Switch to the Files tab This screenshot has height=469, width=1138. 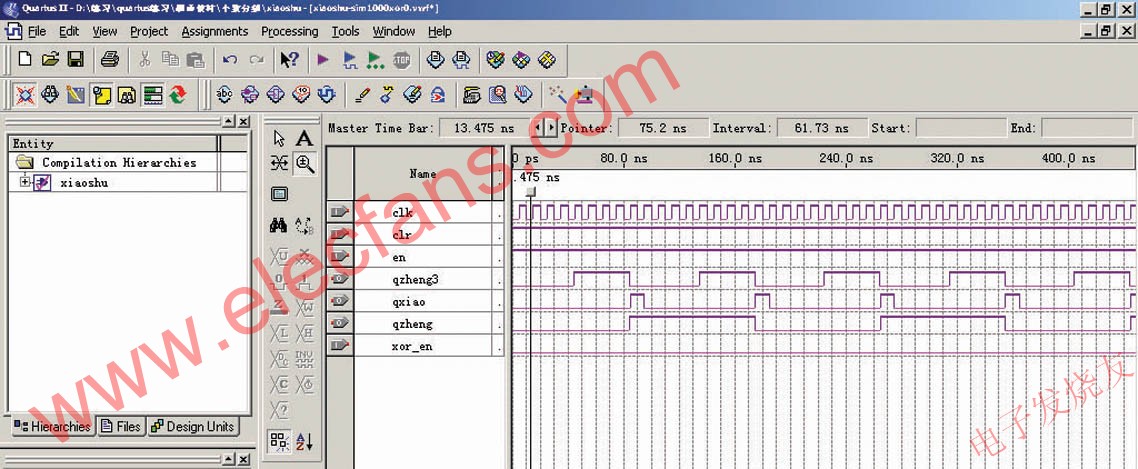pyautogui.click(x=120, y=427)
